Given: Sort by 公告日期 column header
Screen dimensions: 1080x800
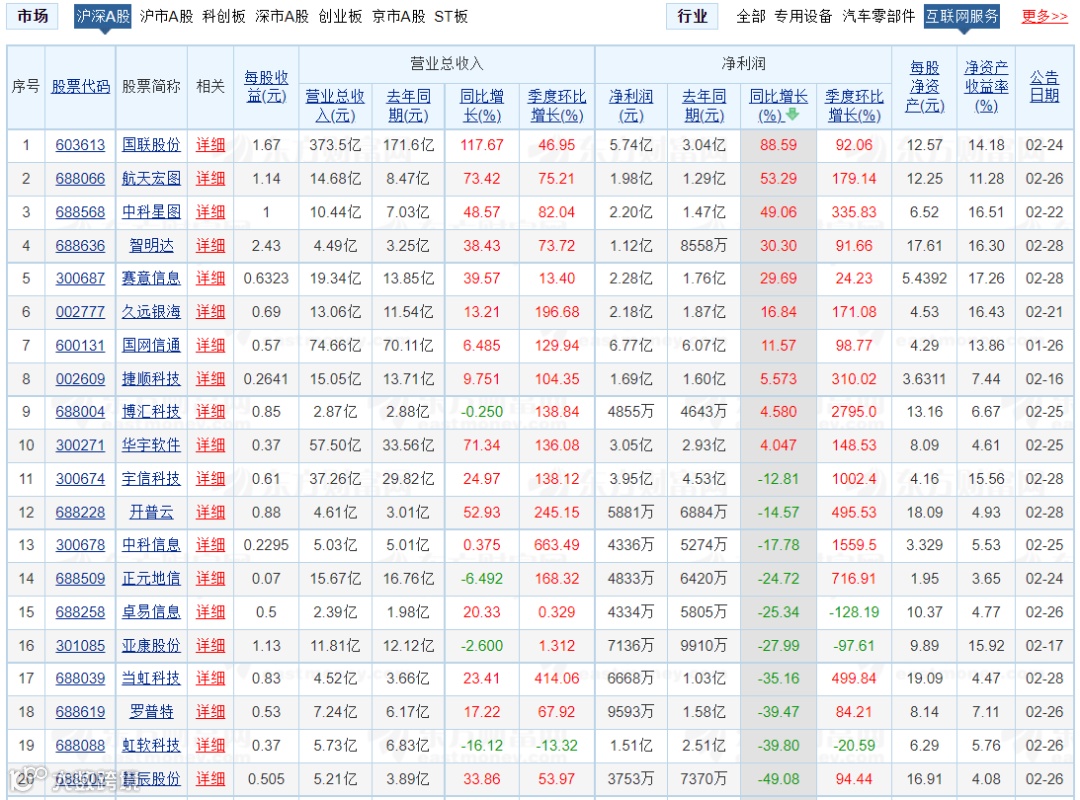Looking at the screenshot, I should (x=1044, y=87).
